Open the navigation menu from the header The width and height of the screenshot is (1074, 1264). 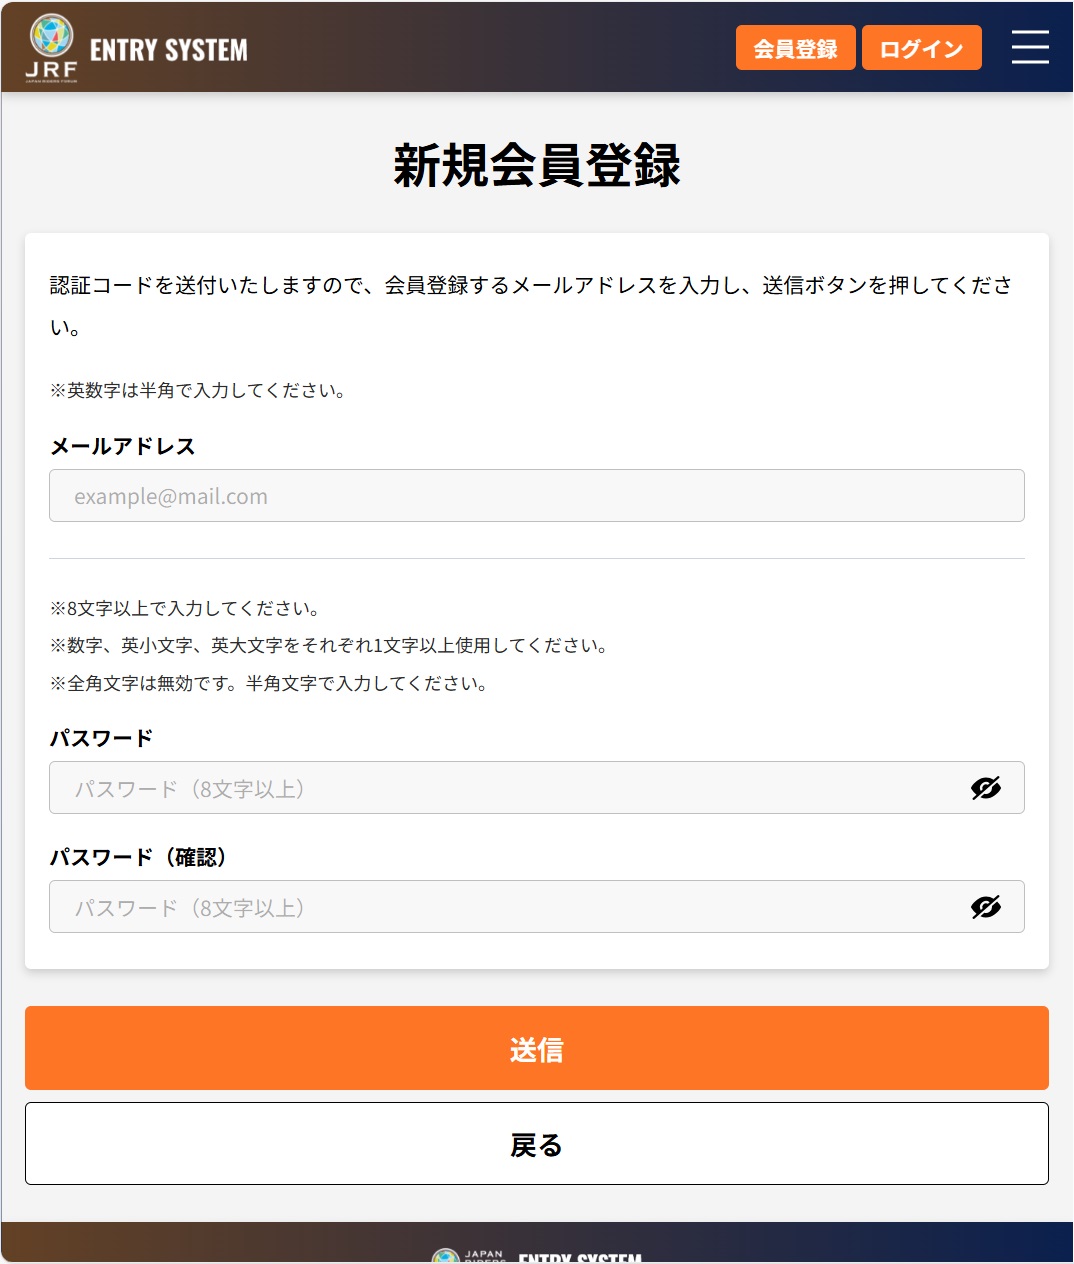tap(1030, 47)
